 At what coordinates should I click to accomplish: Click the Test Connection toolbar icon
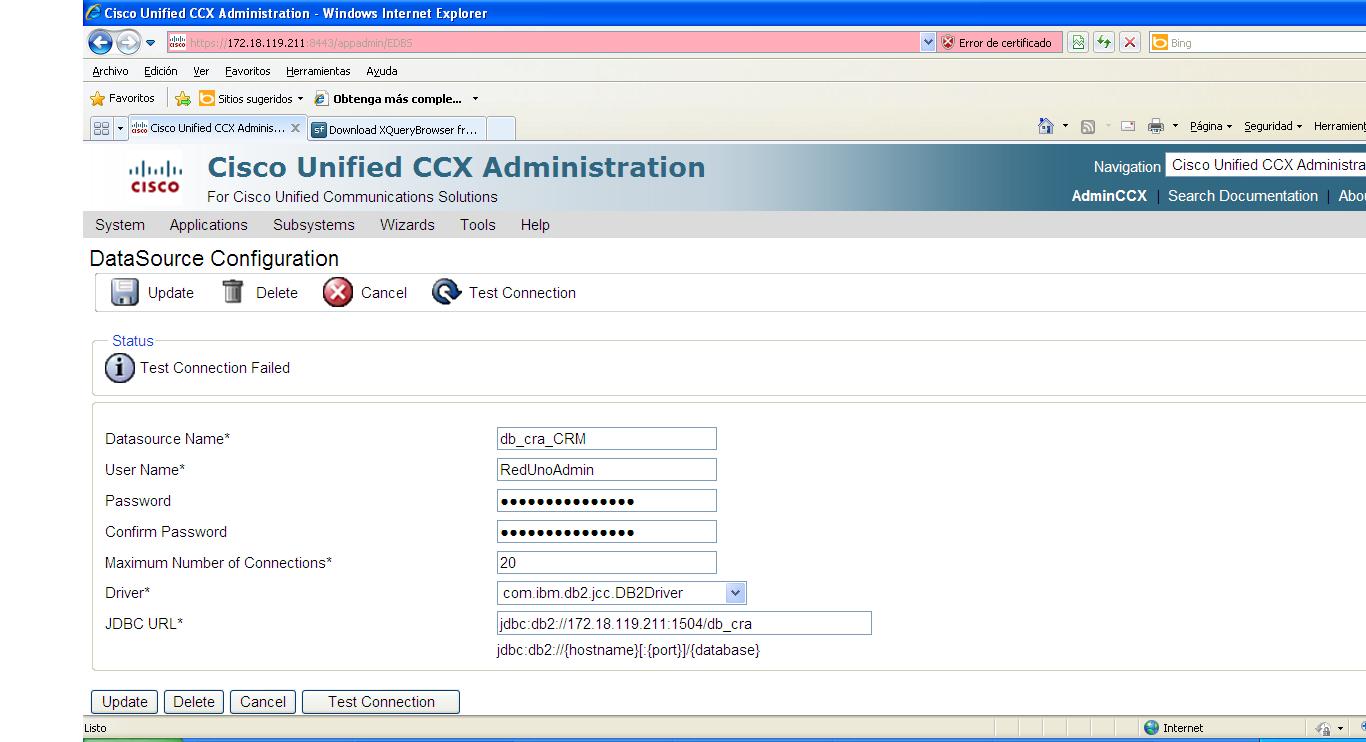(446, 292)
